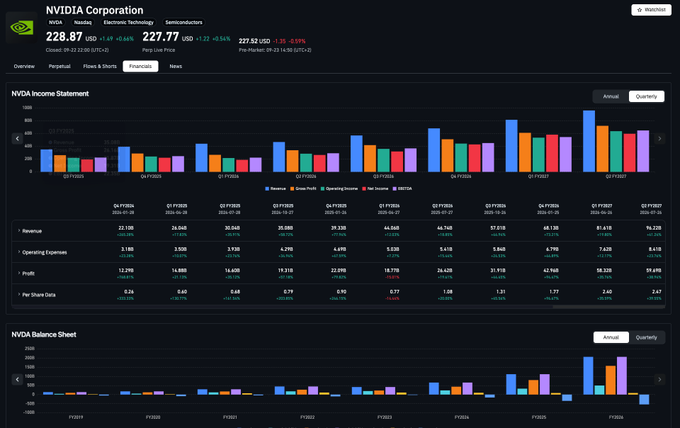This screenshot has height=428, width=680.
Task: Click the Q2 FY2027 blue revenue bar
Action: tap(589, 141)
